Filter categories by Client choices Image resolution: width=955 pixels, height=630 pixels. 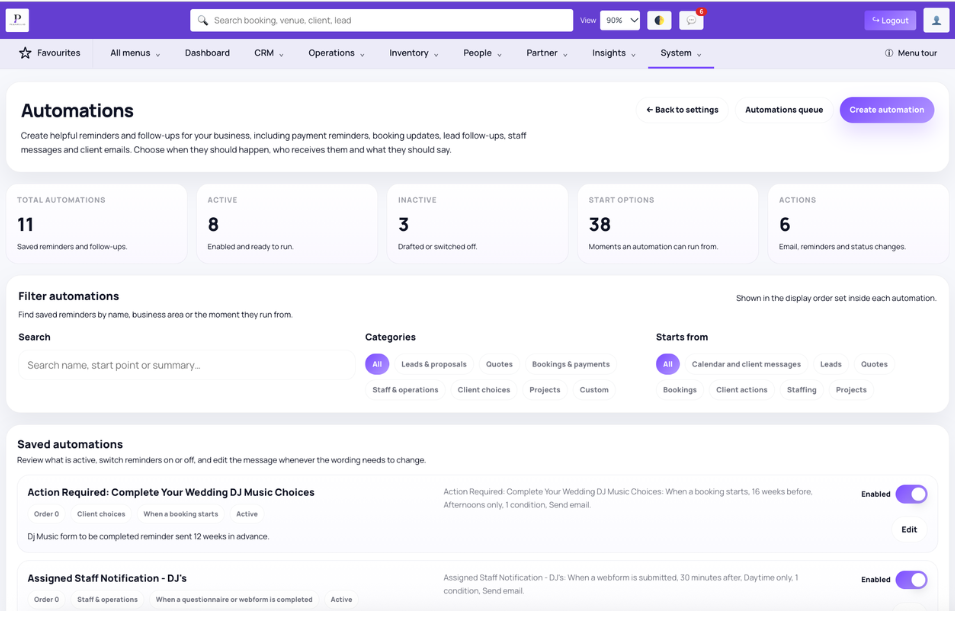pyautogui.click(x=484, y=390)
